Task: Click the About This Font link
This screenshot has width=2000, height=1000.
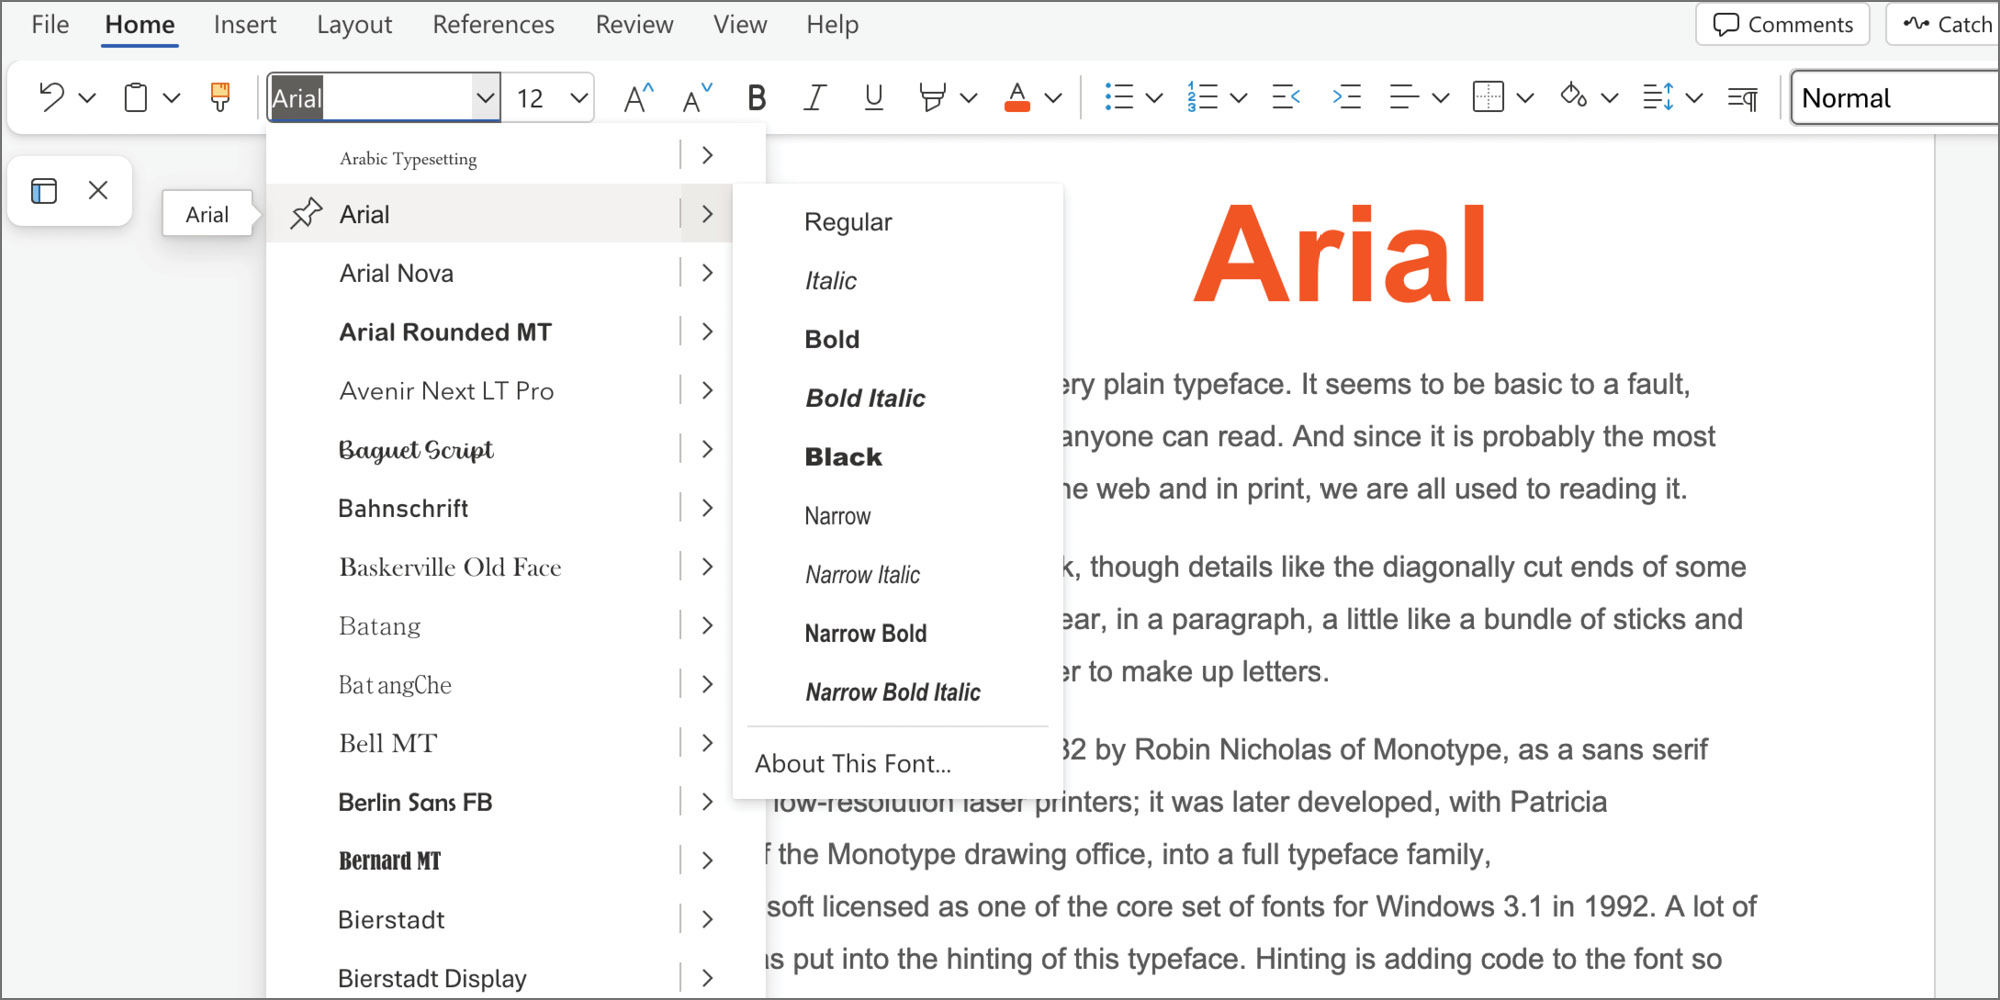Action: click(x=852, y=763)
